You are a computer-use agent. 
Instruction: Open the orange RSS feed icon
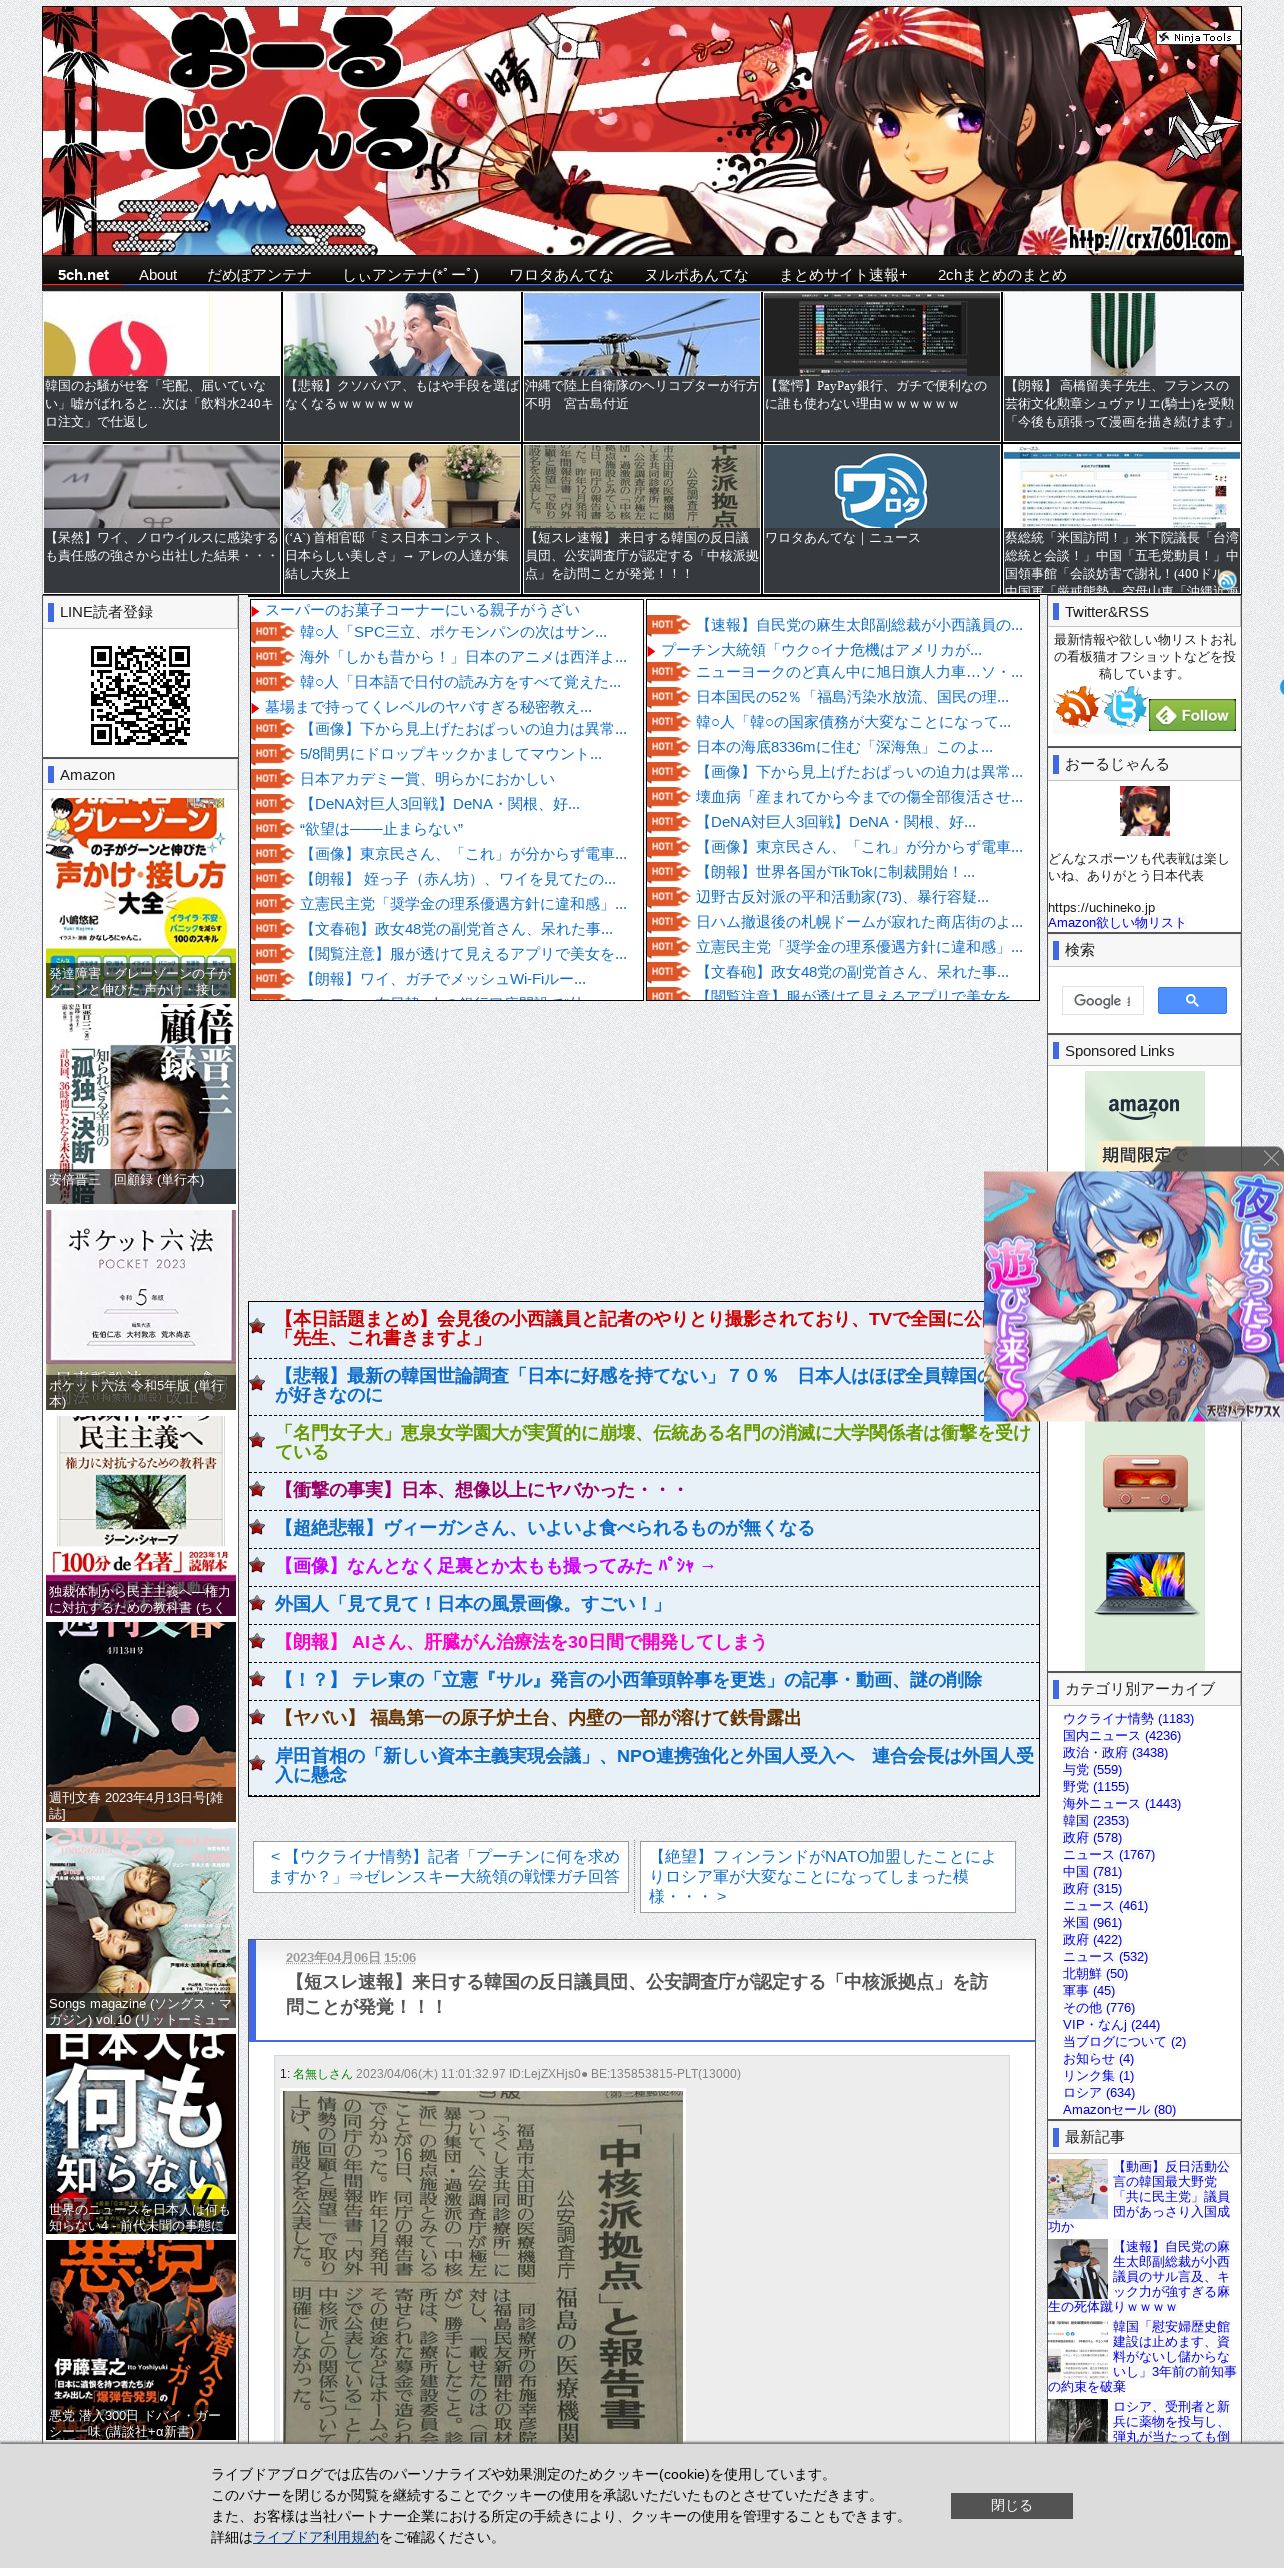point(1076,707)
